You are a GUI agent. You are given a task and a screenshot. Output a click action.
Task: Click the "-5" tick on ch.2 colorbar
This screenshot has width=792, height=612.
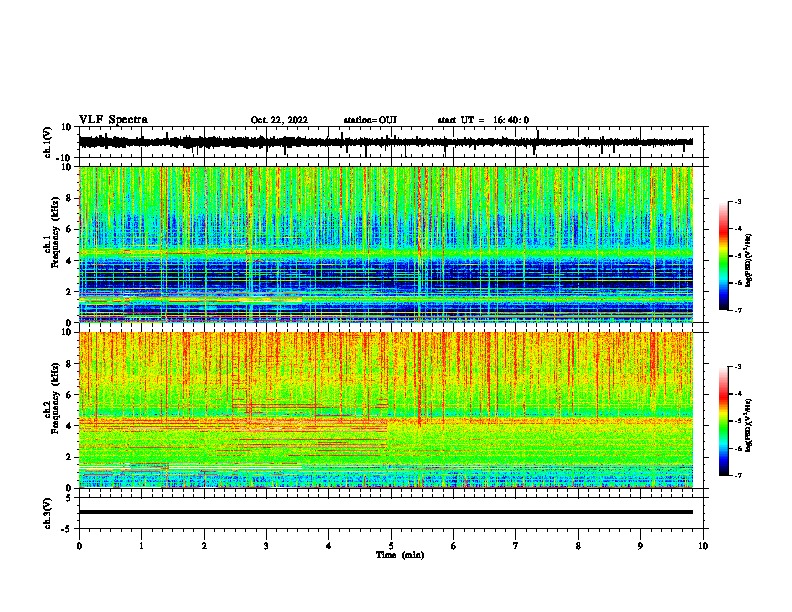pos(738,421)
